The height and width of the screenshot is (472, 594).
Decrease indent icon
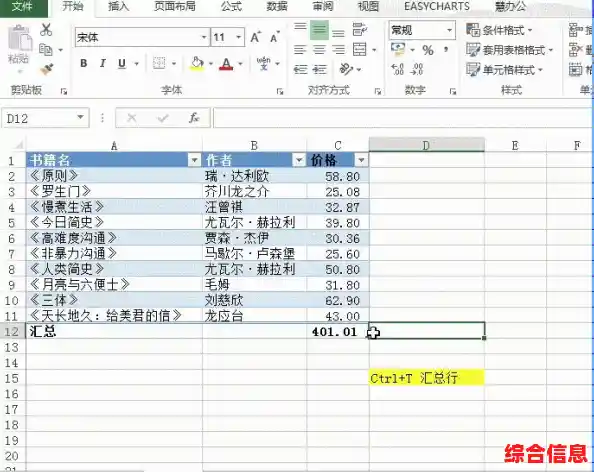pos(301,69)
